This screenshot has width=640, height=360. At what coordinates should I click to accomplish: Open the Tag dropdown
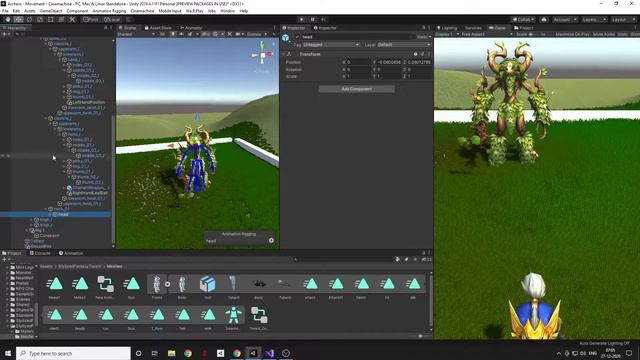point(331,44)
